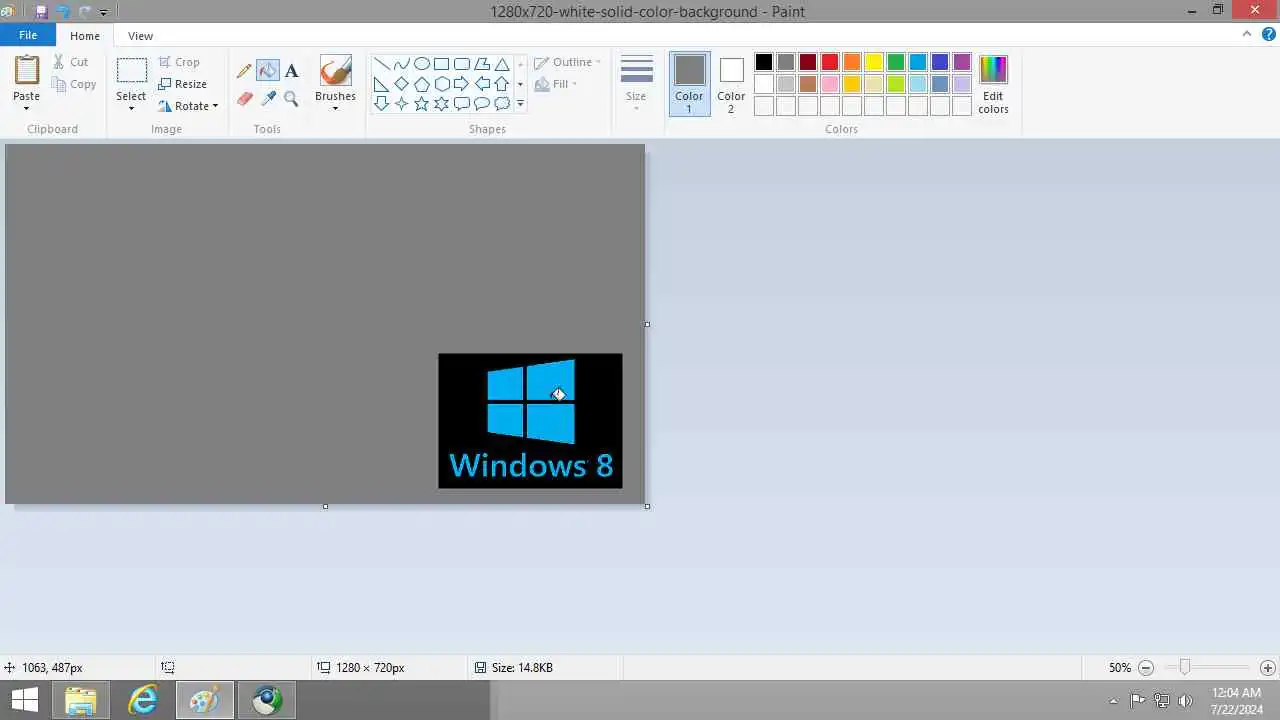Viewport: 1280px width, 720px height.
Task: Open File Explorer from the taskbar
Action: point(81,700)
